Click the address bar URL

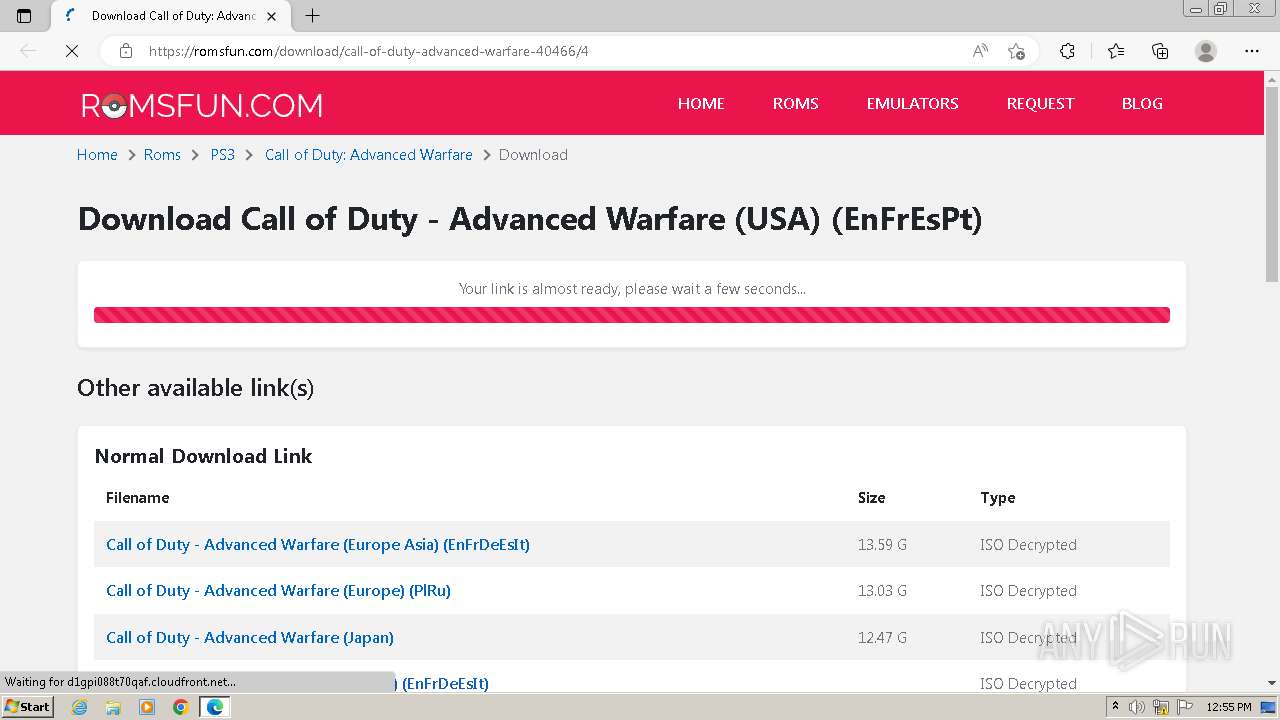(x=368, y=51)
